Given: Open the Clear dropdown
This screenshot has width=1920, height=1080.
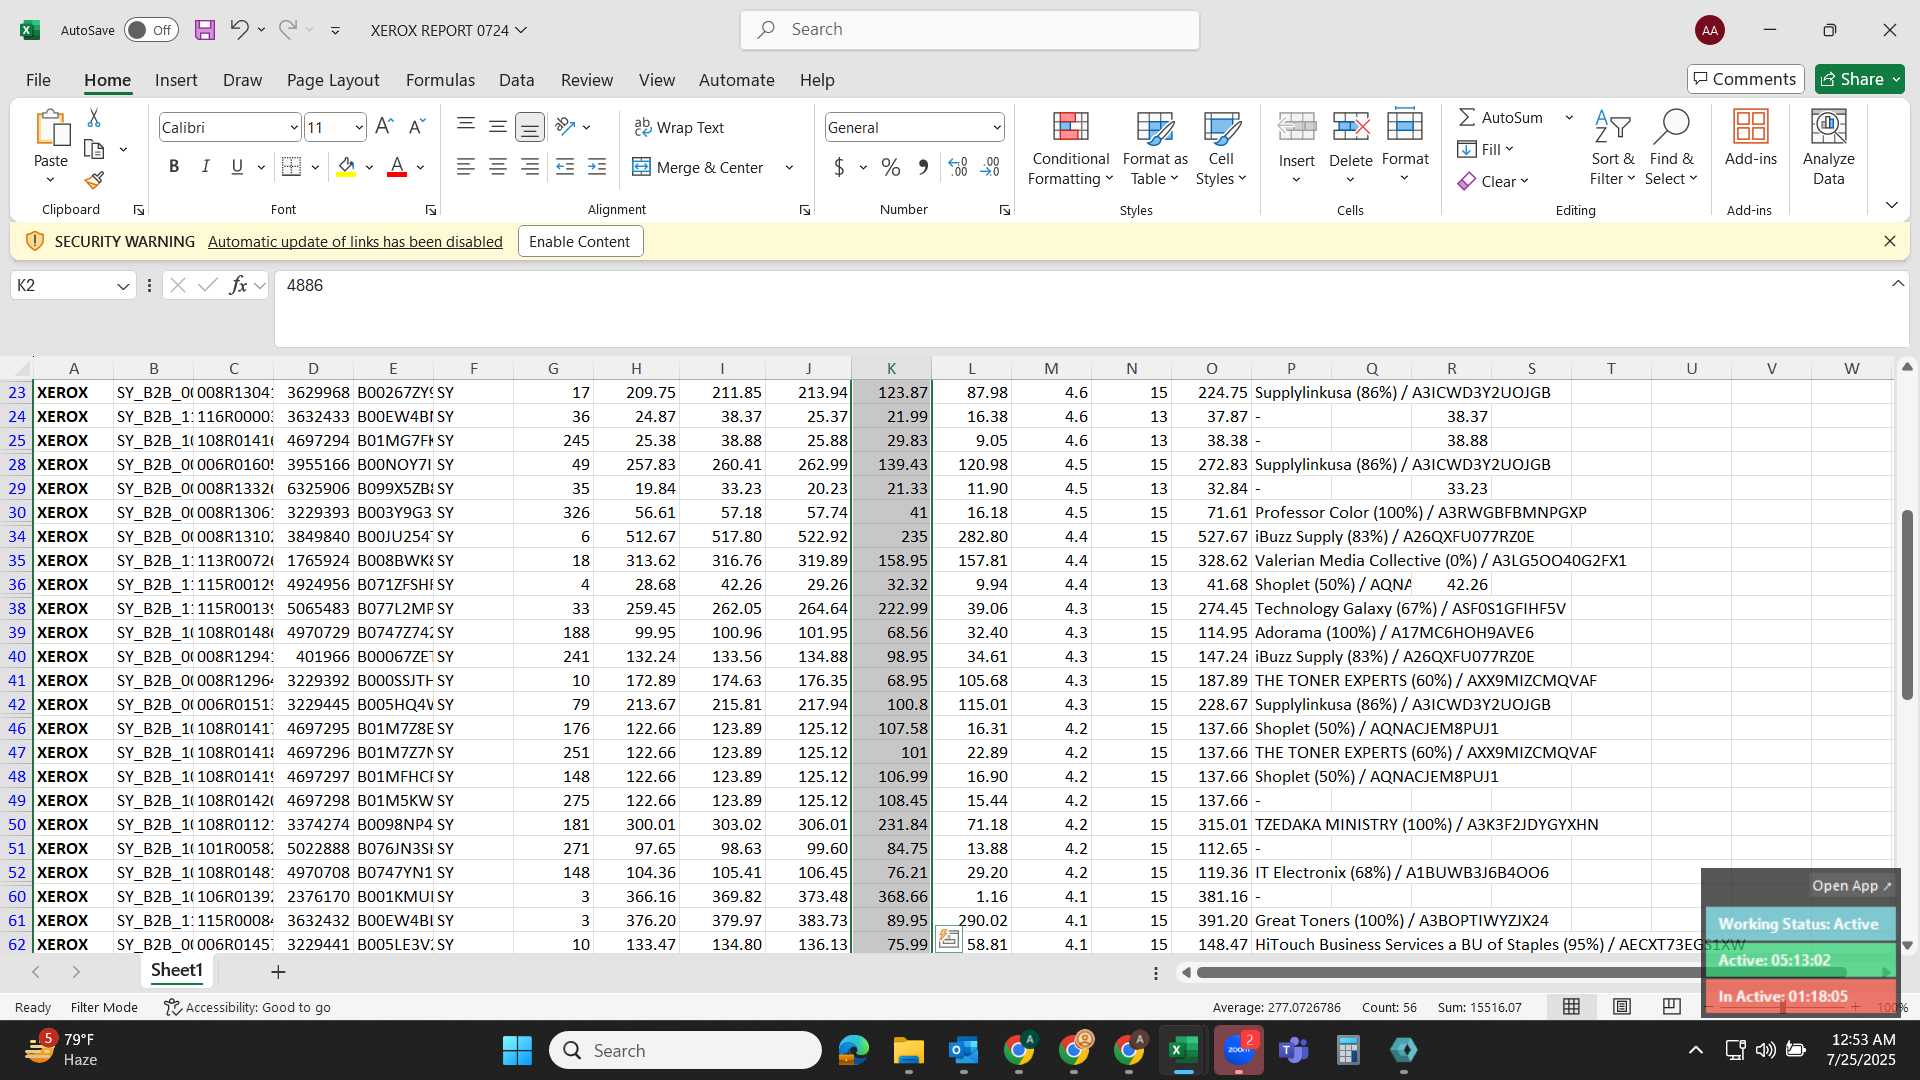Looking at the screenshot, I should tap(1493, 181).
